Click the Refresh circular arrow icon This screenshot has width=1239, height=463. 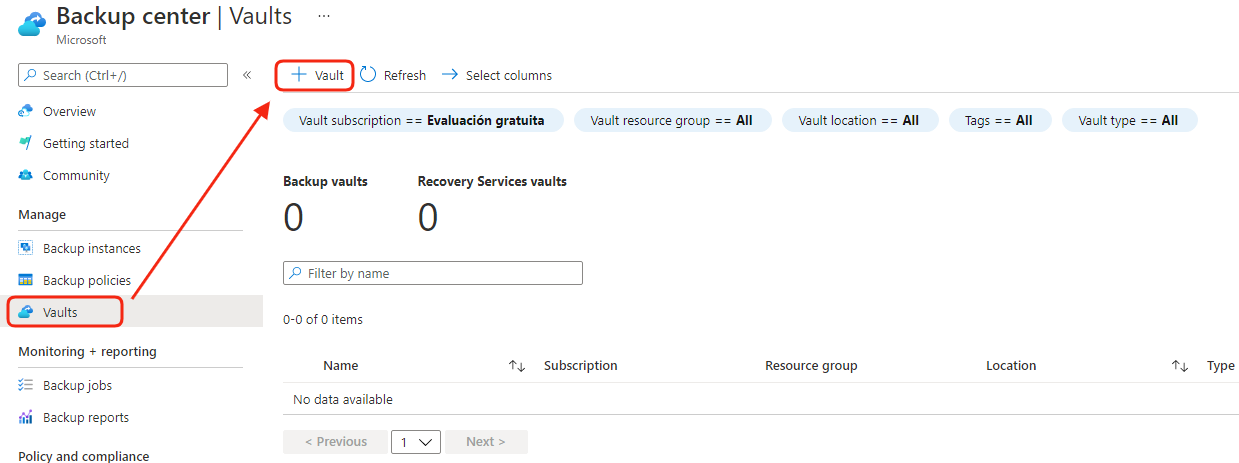[x=368, y=75]
